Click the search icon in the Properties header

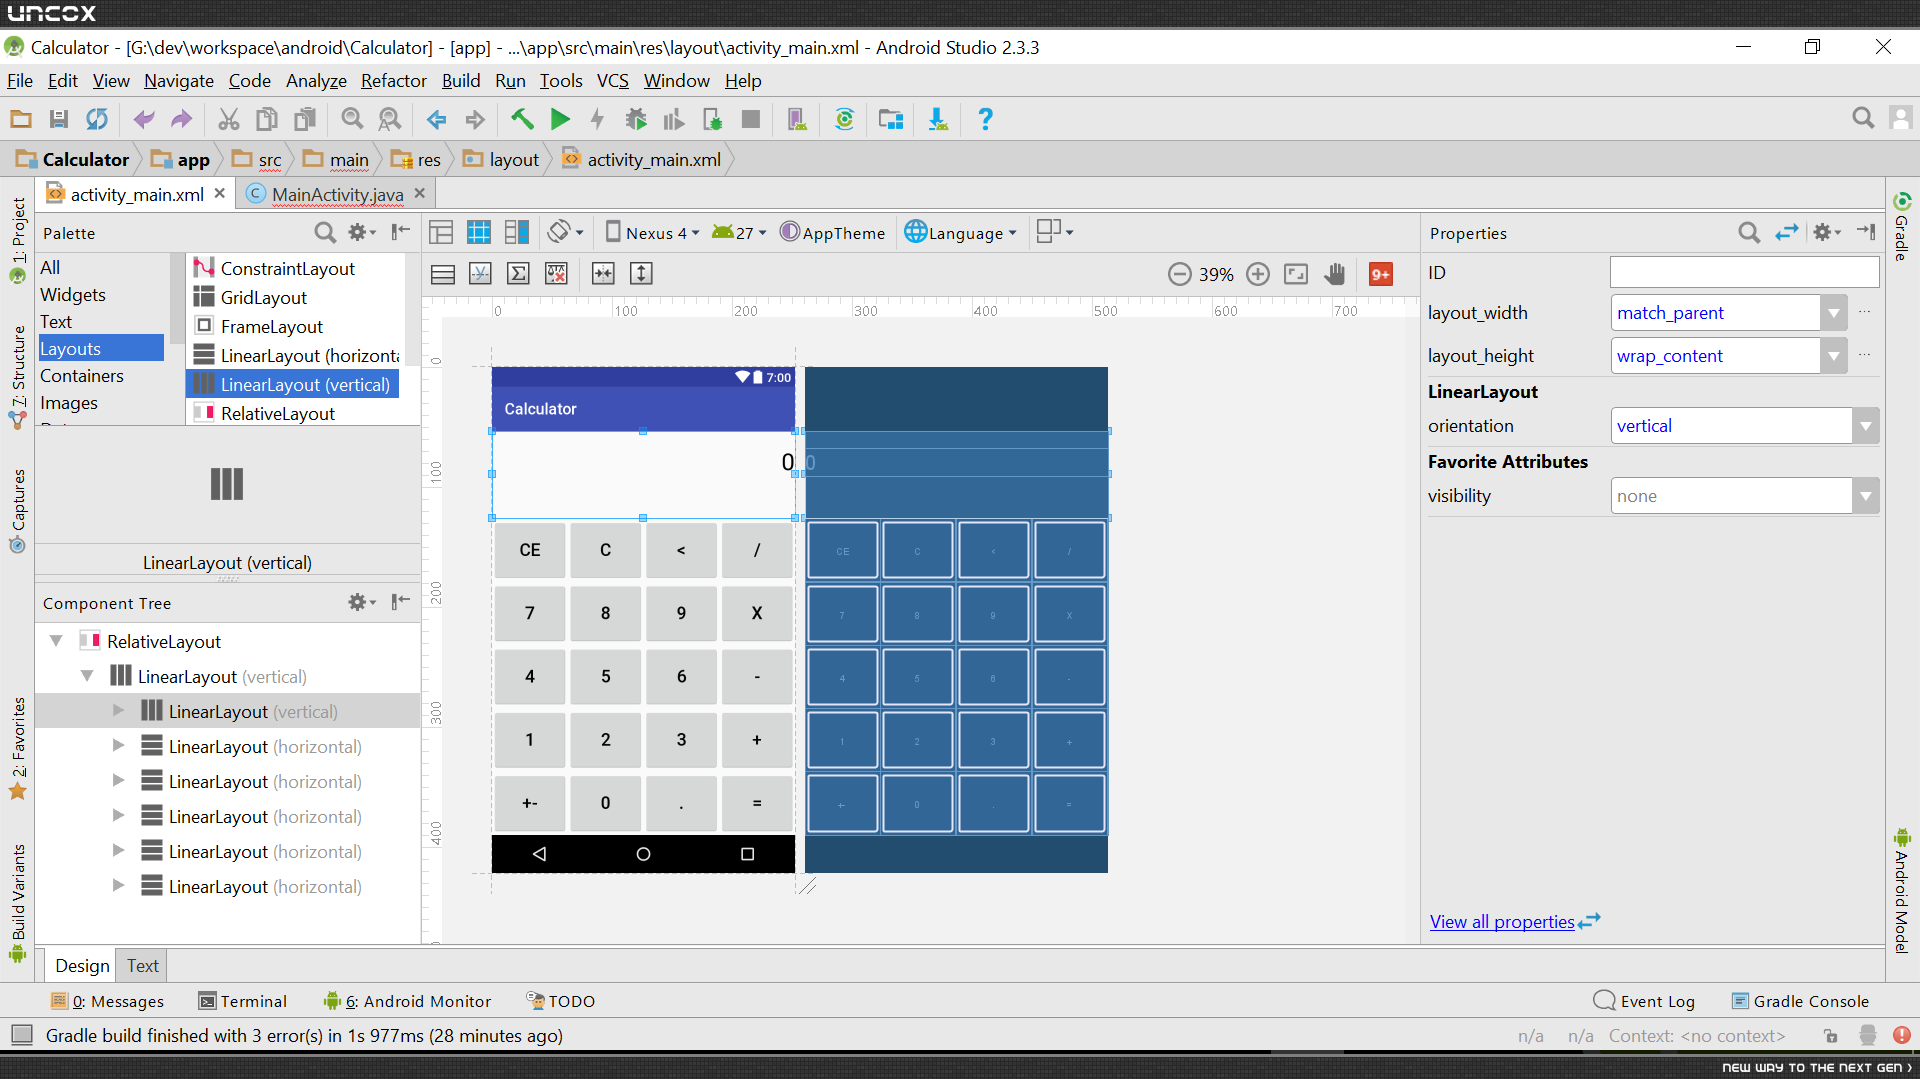[x=1749, y=233]
